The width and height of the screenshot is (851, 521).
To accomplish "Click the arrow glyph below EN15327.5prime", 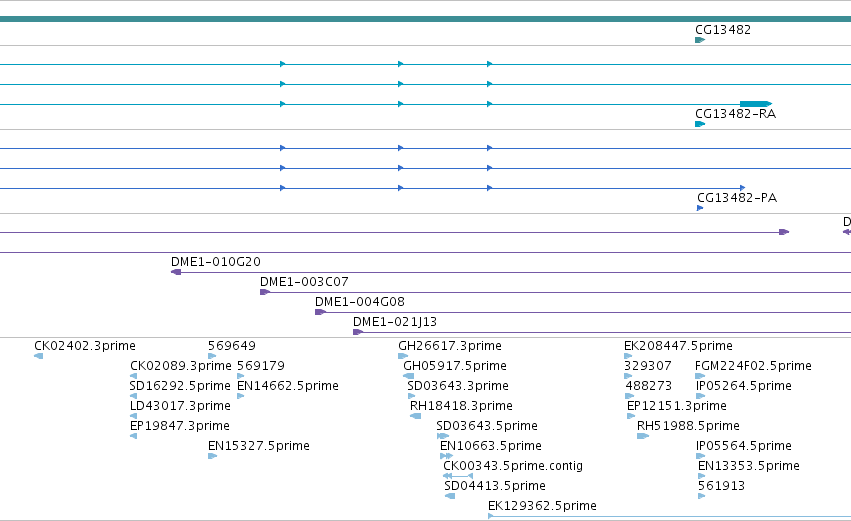I will (x=212, y=456).
